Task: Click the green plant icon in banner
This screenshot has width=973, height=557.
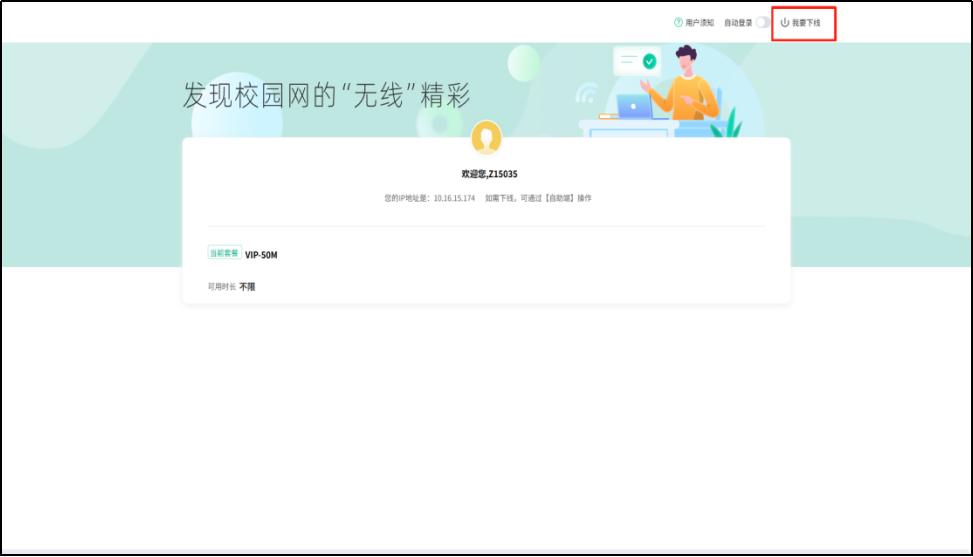Action: 735,123
